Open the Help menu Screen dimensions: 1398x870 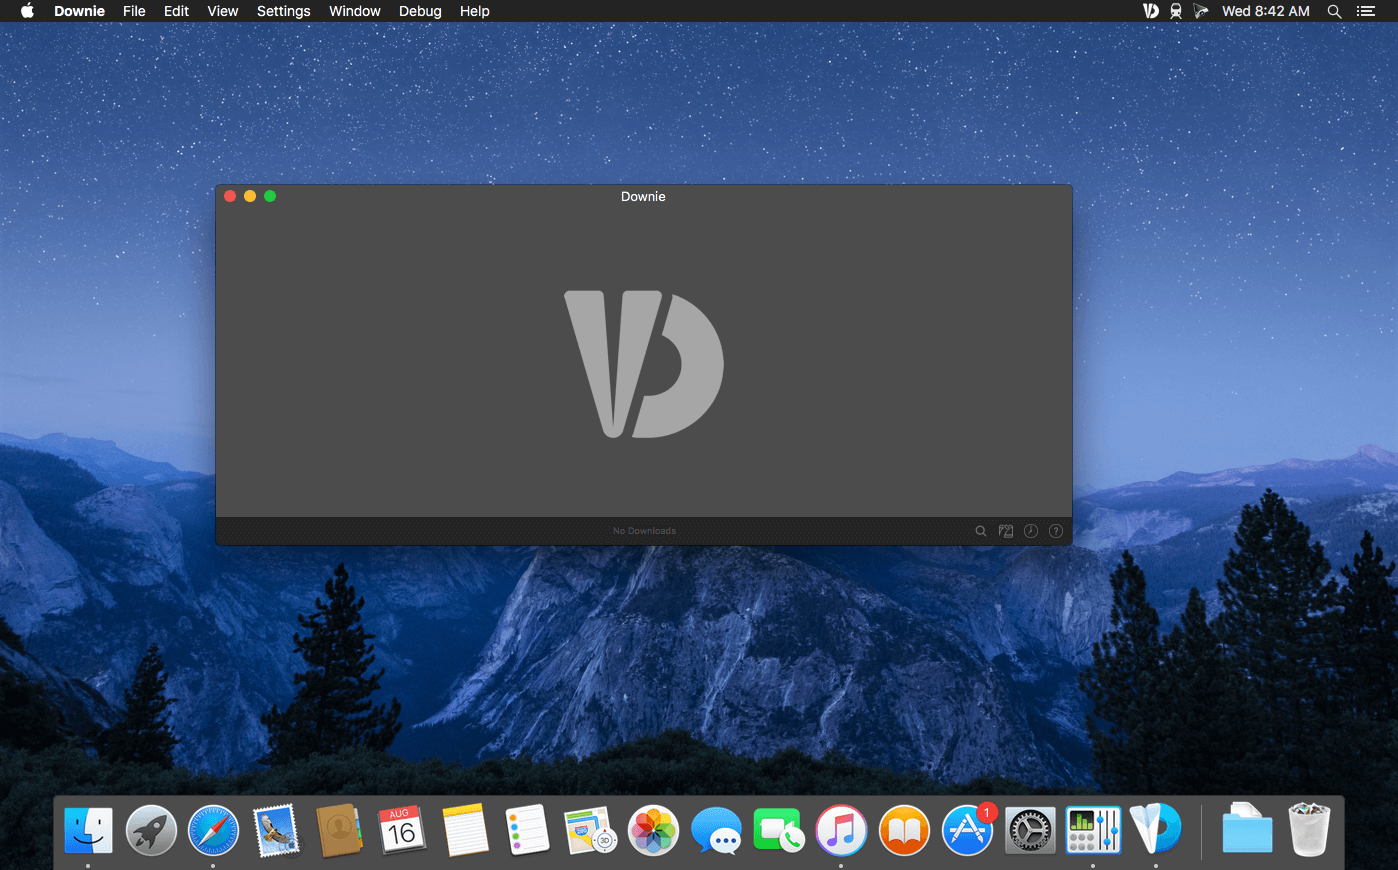(474, 11)
